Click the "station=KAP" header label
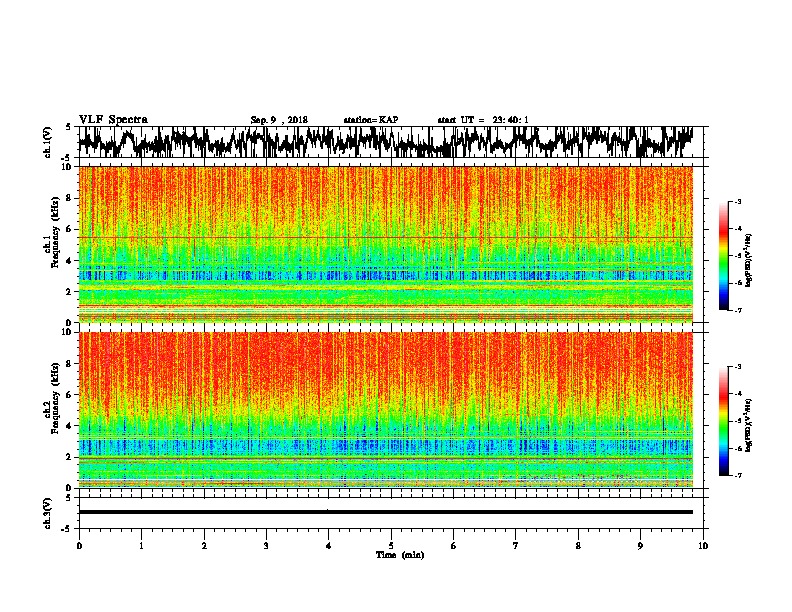792x612 pixels. click(x=371, y=120)
